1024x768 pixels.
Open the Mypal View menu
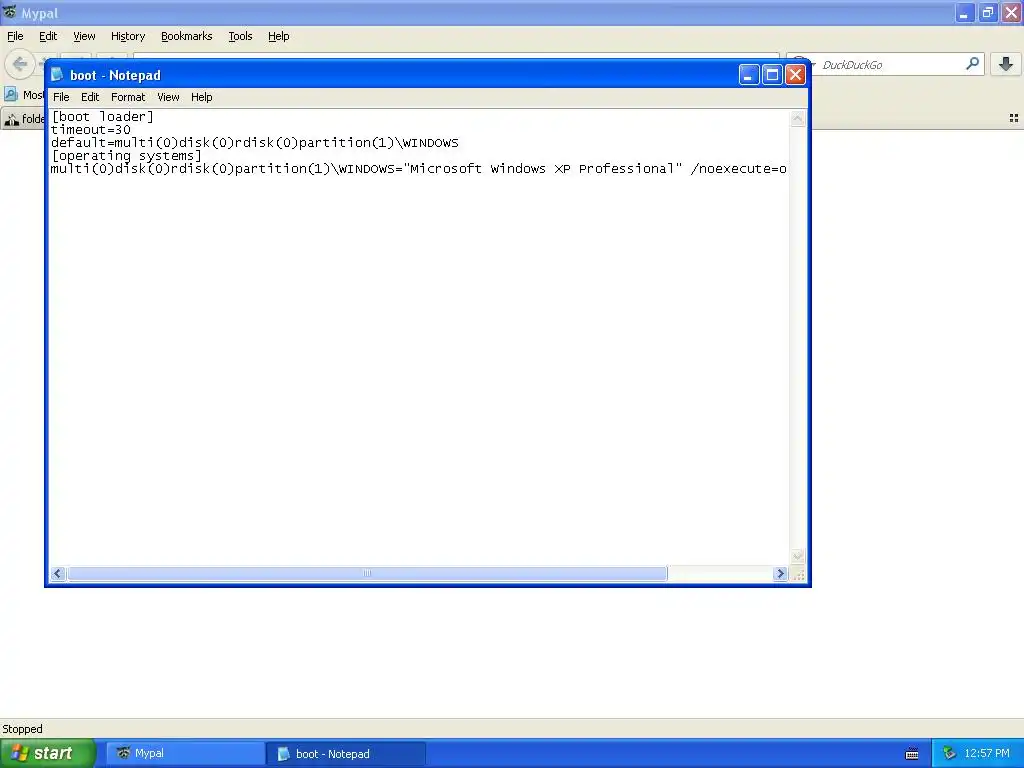(84, 36)
